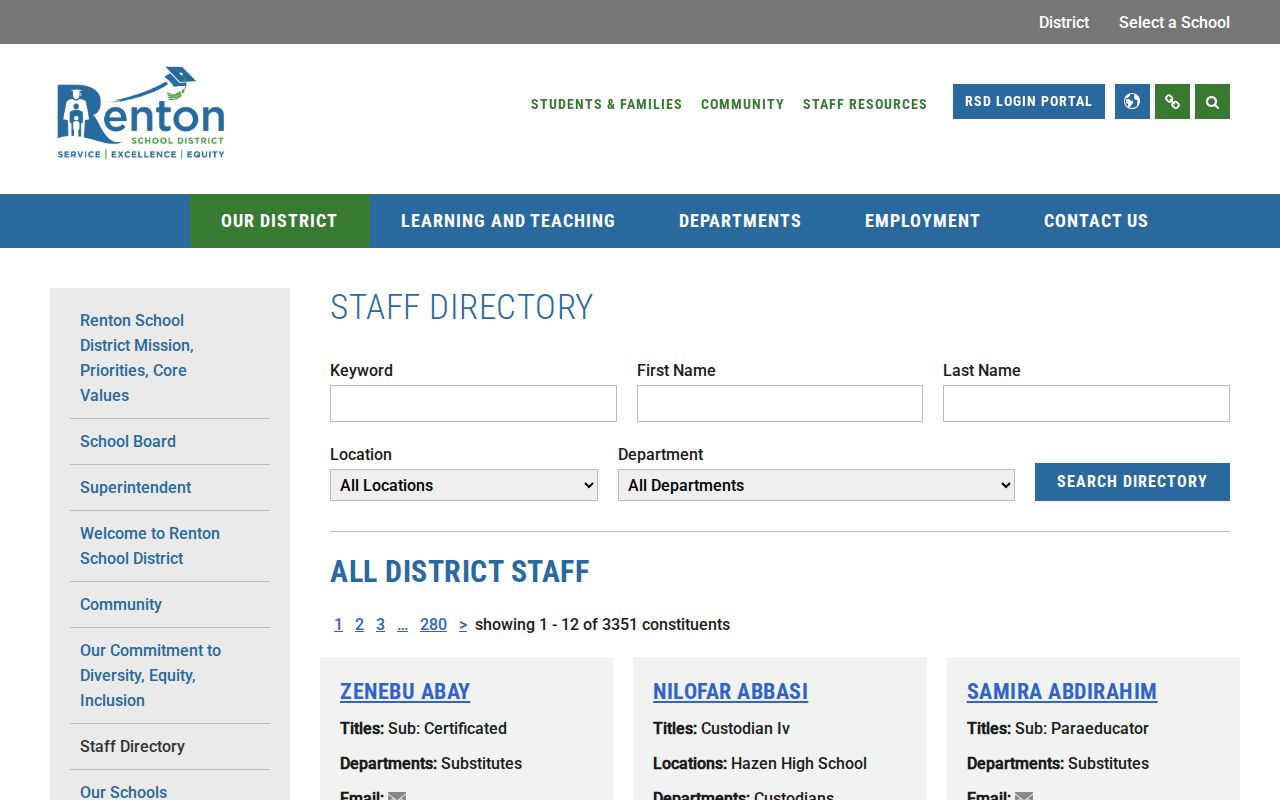This screenshot has height=800, width=1280.
Task: Jump to results page 280
Action: coord(433,624)
